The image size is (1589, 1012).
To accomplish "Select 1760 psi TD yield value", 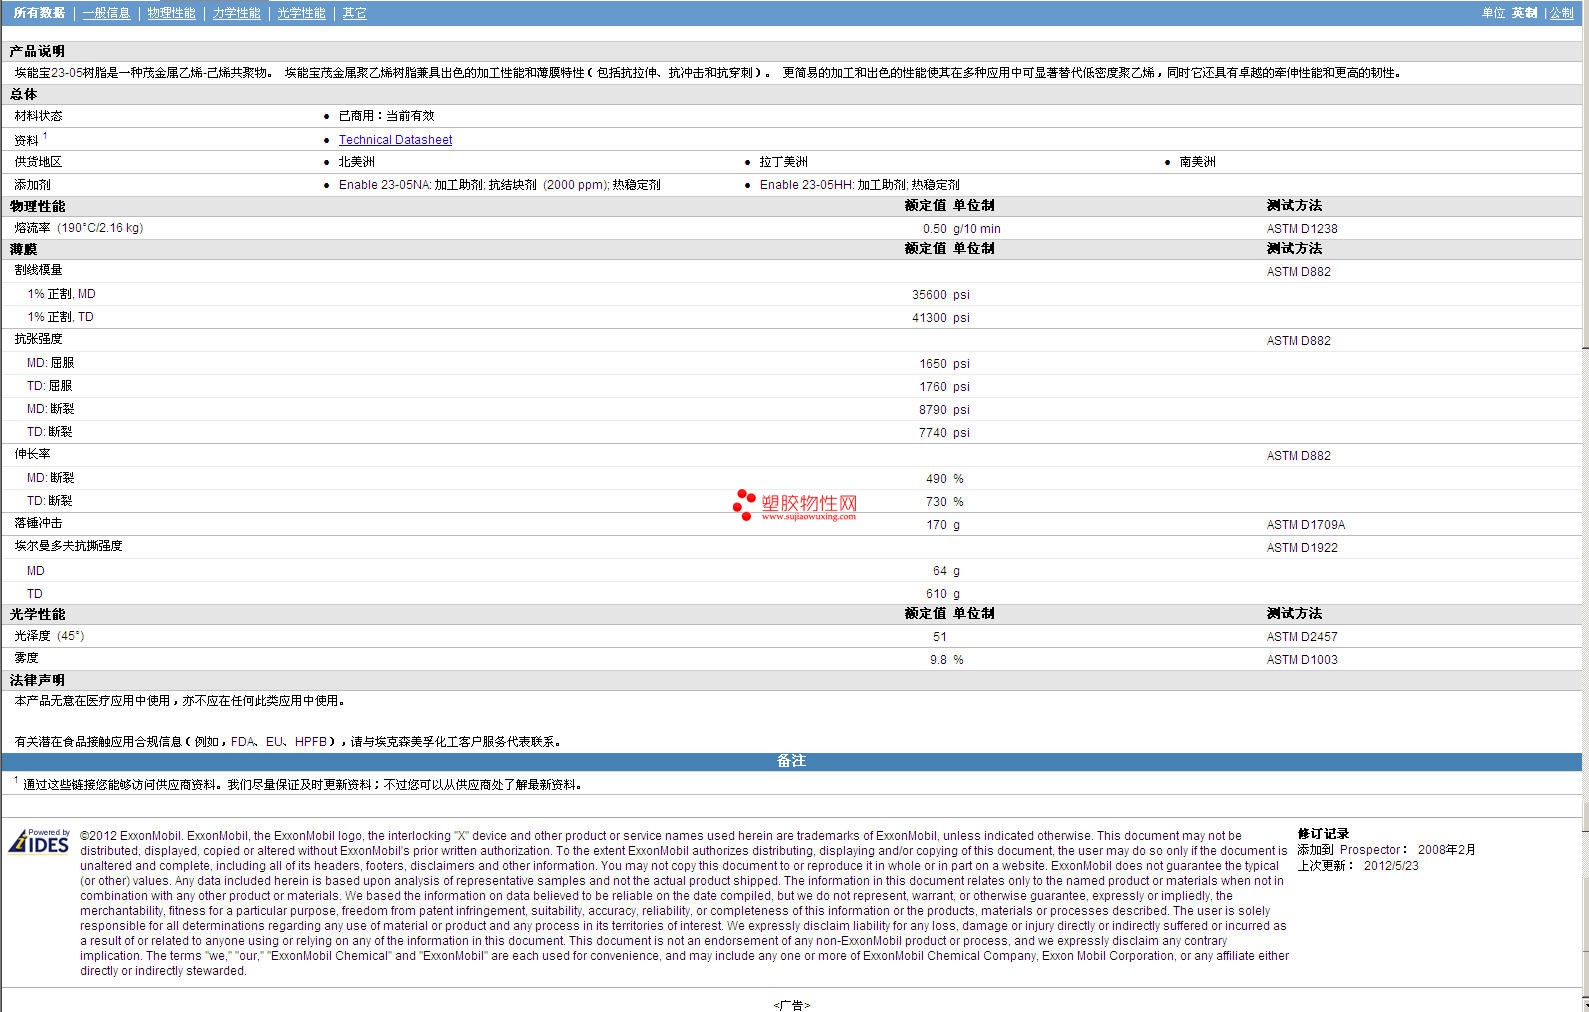I will click(944, 387).
